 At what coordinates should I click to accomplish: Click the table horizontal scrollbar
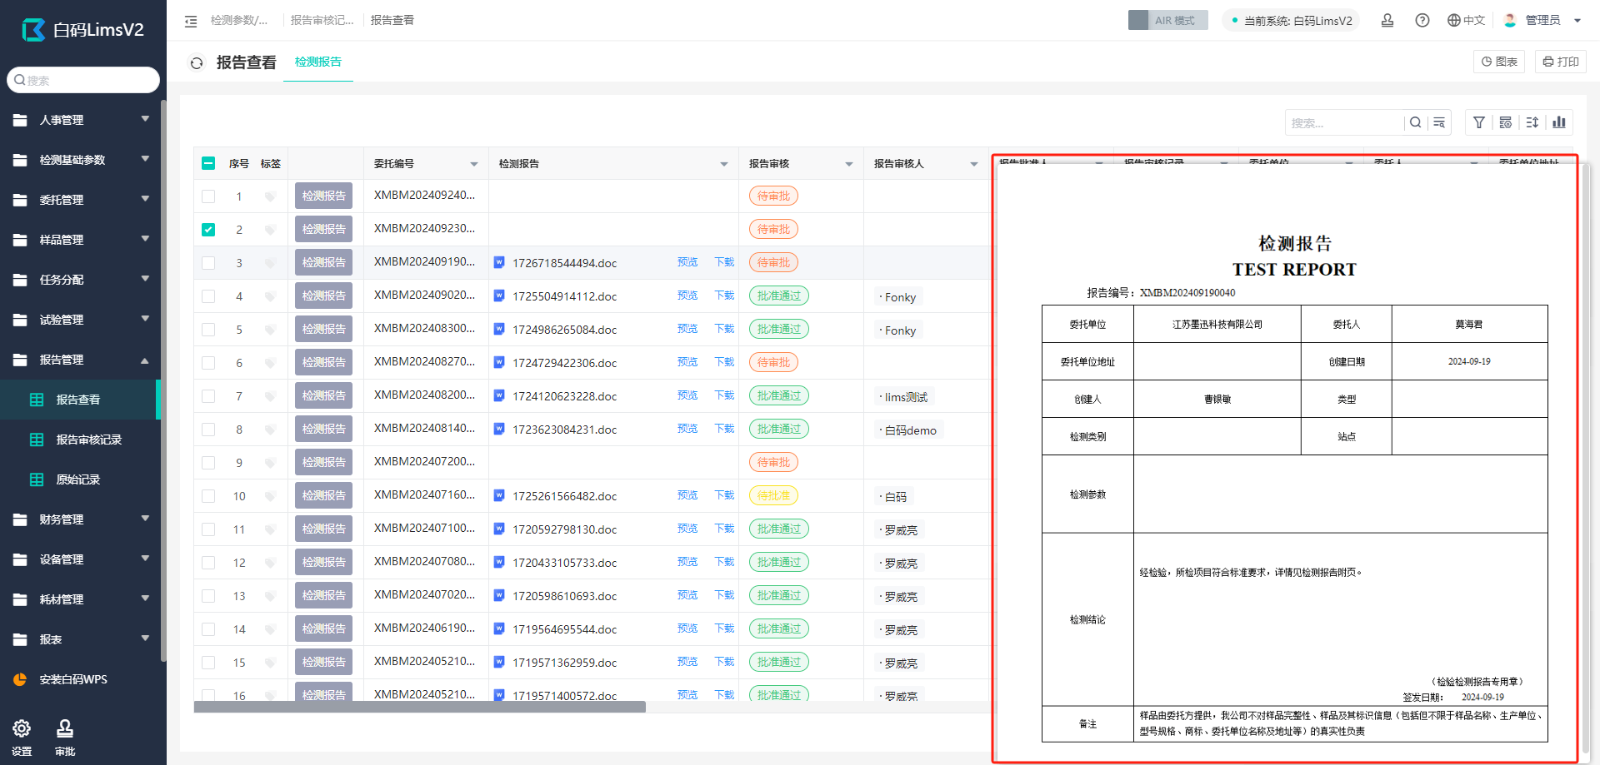tap(420, 707)
